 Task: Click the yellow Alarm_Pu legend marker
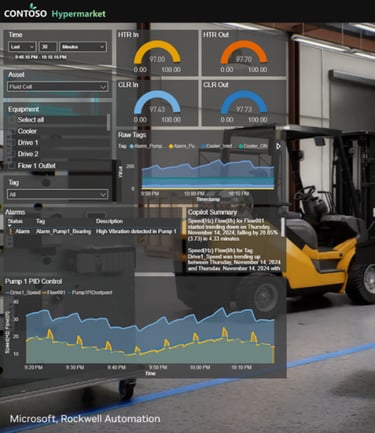[x=171, y=146]
